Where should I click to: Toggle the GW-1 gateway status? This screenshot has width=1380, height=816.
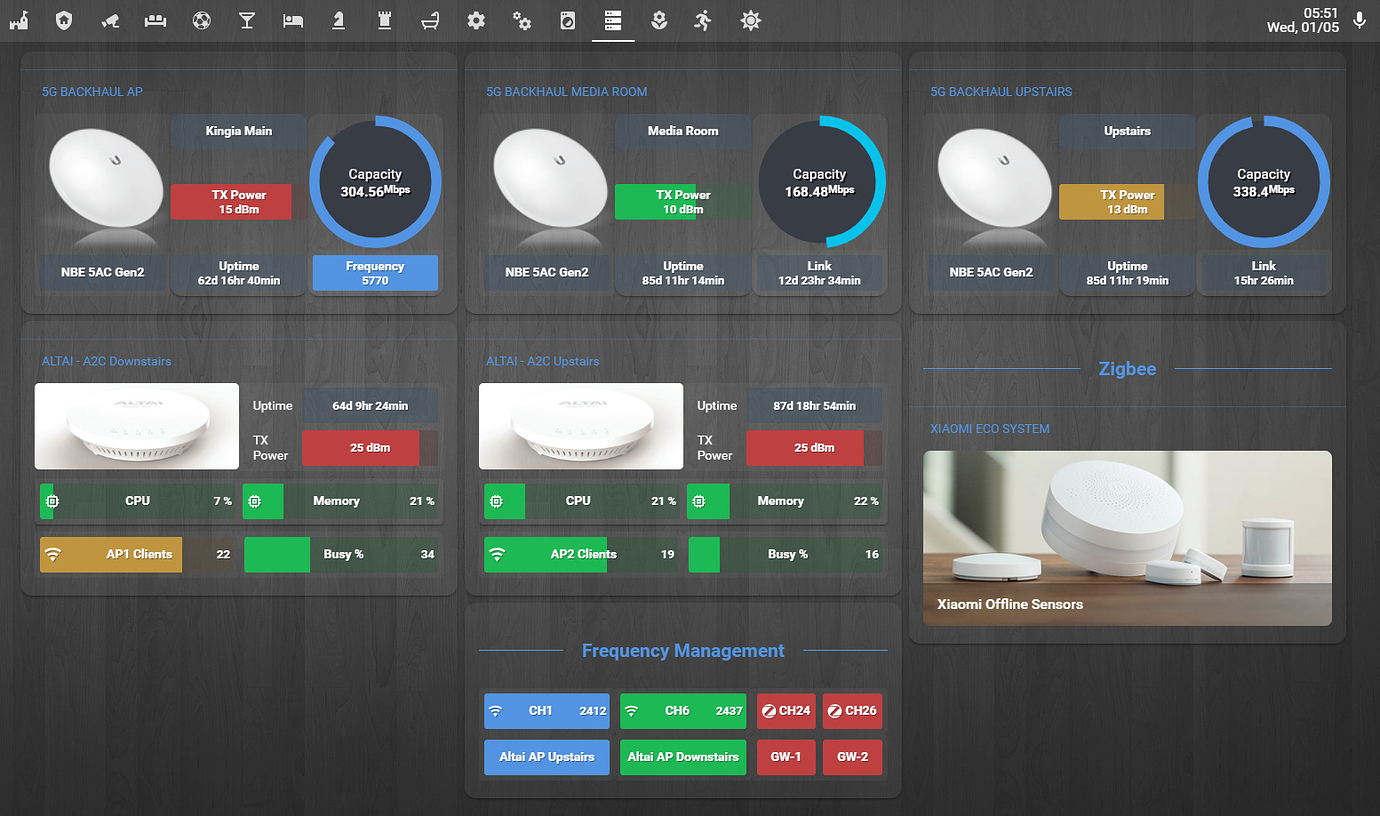pos(786,757)
